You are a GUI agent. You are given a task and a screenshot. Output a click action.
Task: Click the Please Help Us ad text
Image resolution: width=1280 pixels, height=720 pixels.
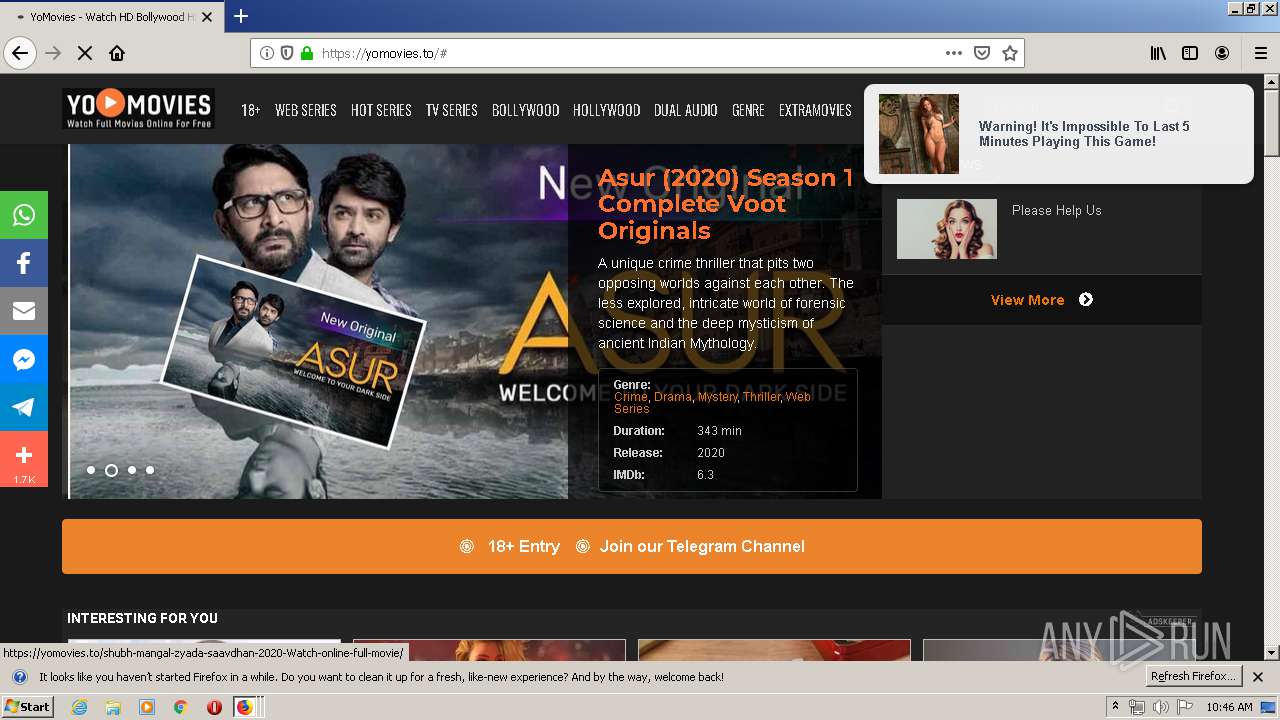coord(1056,210)
